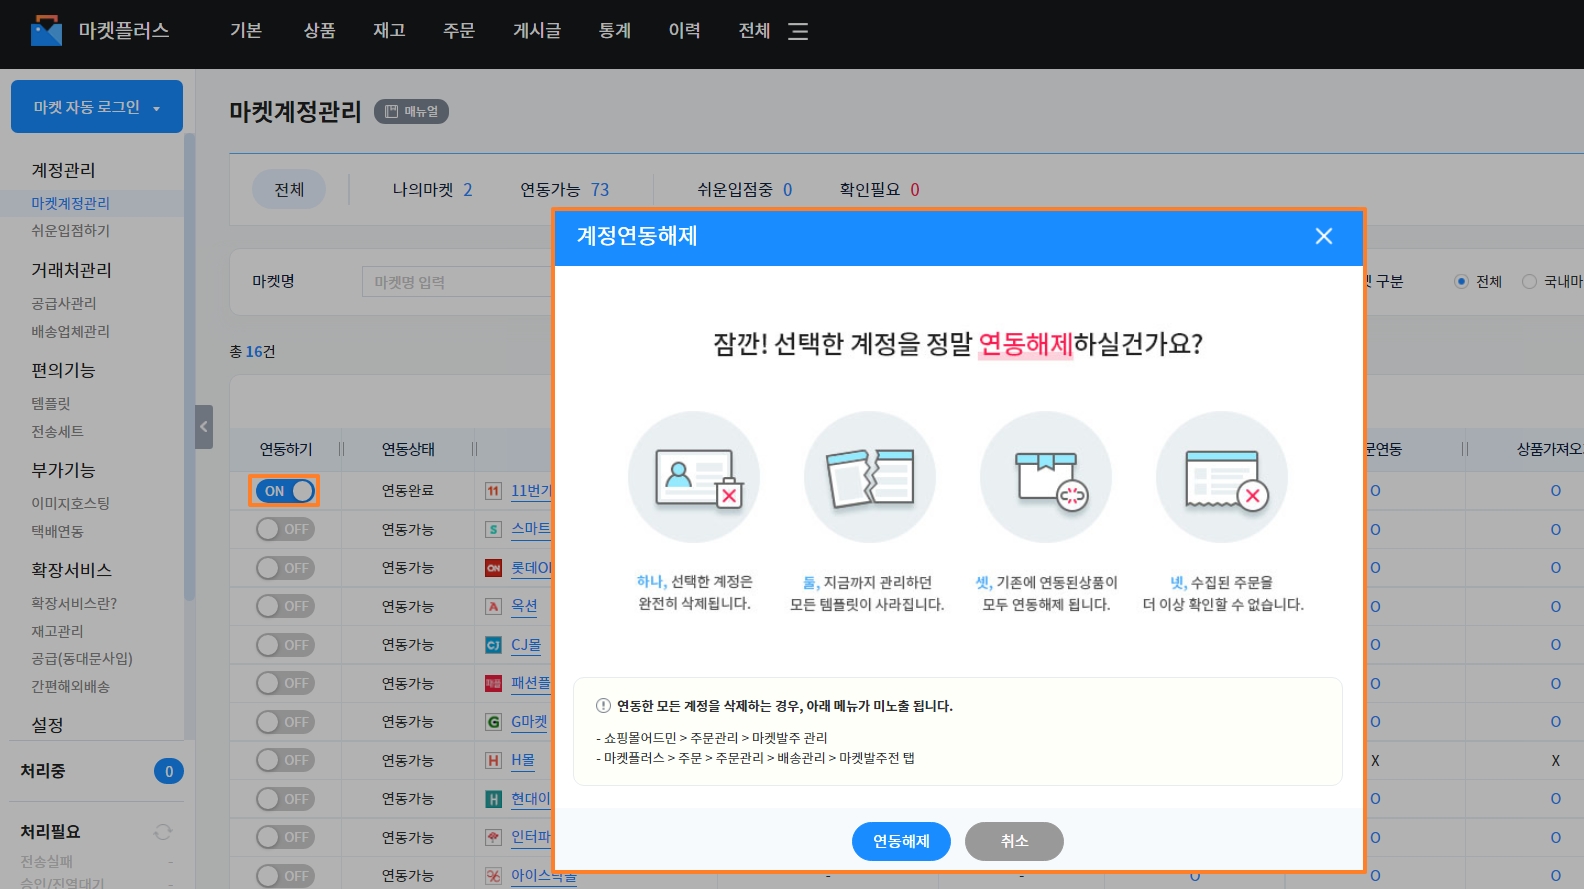Open the 기본 top menu

coord(246,31)
